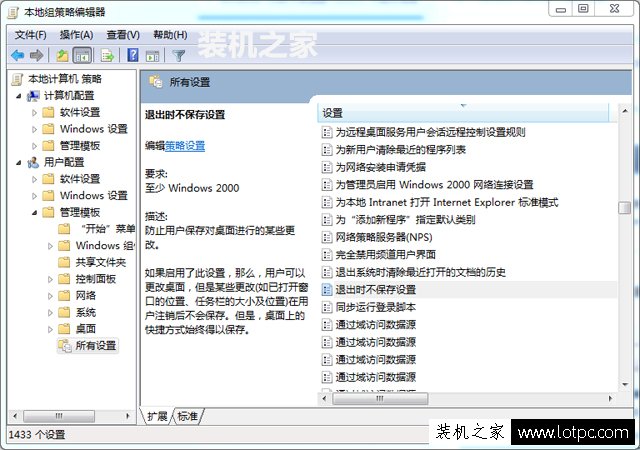Collapse the 用户配置 node
The image size is (640, 450).
click(x=19, y=163)
